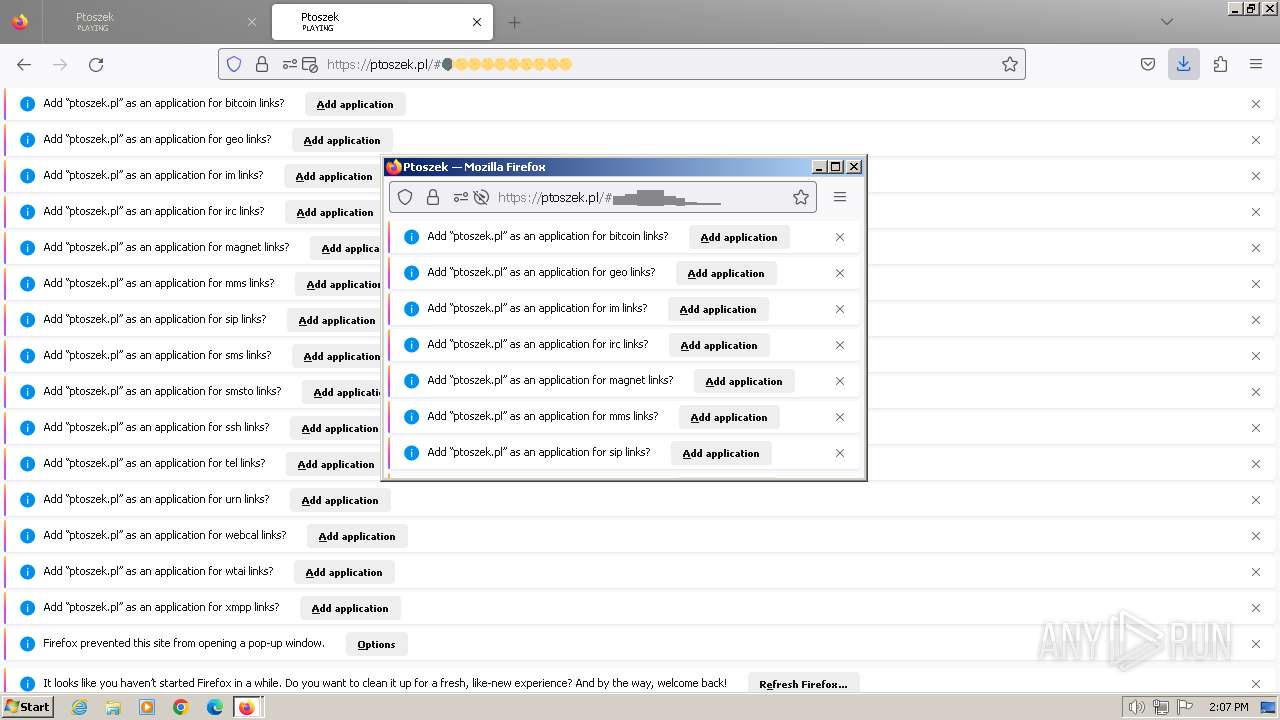Dismiss xmpp links notification
The height and width of the screenshot is (720, 1280).
point(1256,608)
